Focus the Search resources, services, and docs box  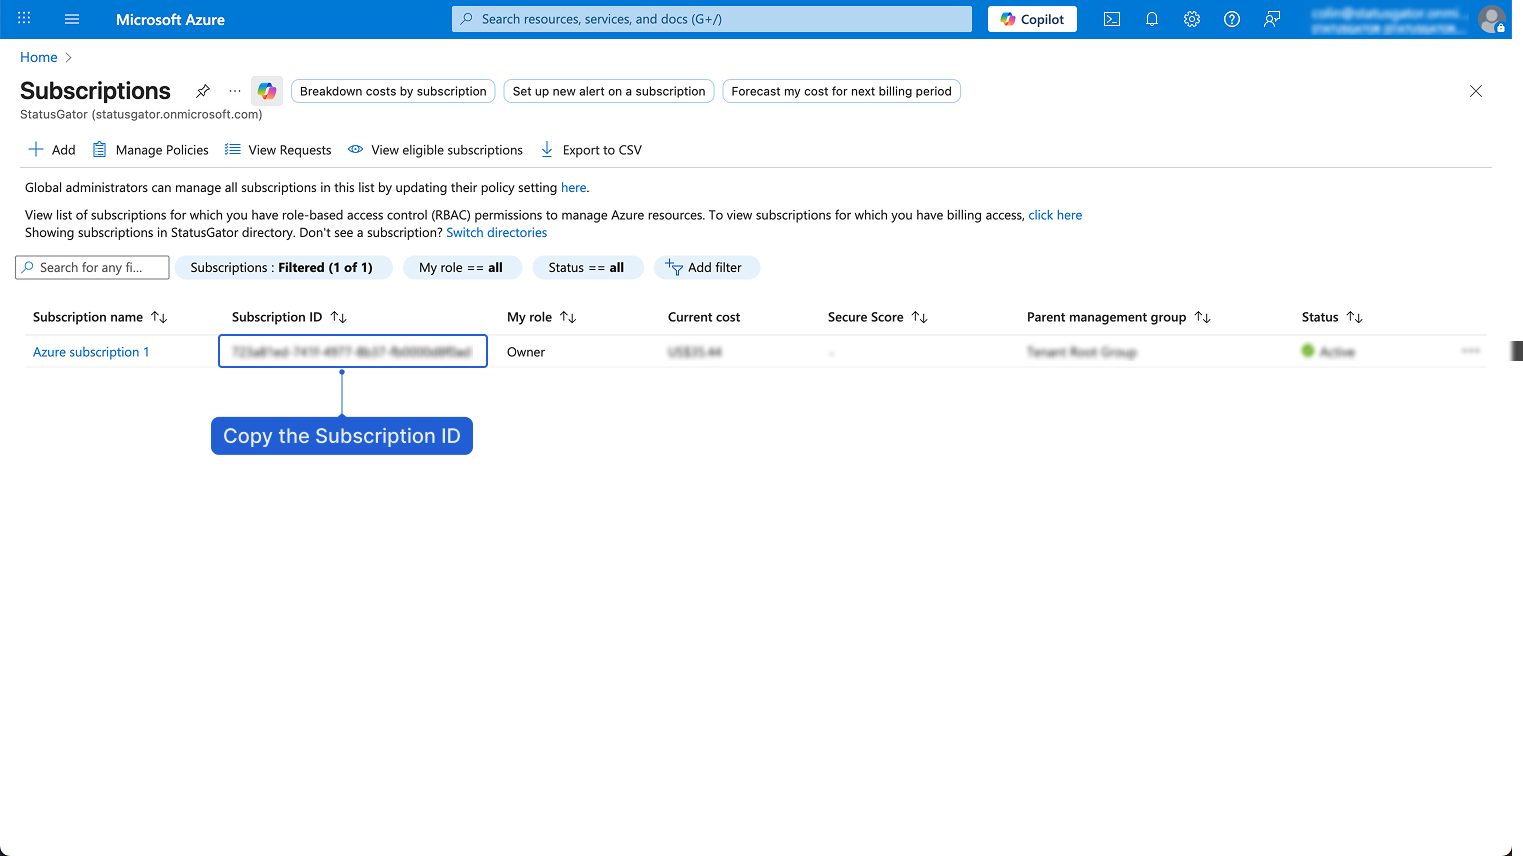[712, 19]
